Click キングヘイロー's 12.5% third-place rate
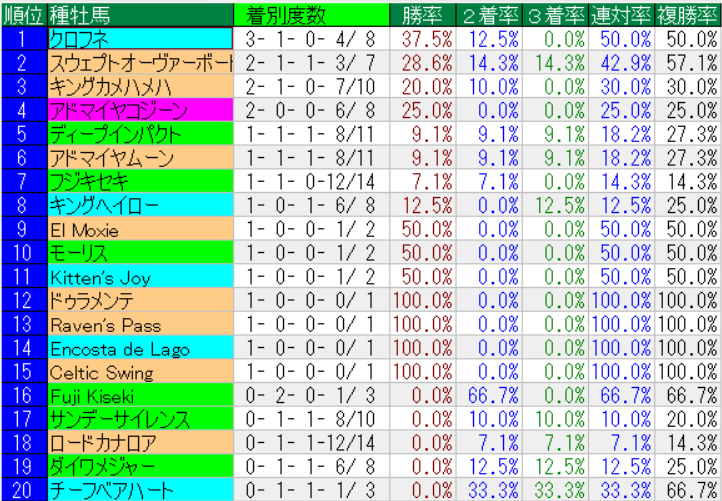Image resolution: width=722 pixels, height=501 pixels. (555, 205)
